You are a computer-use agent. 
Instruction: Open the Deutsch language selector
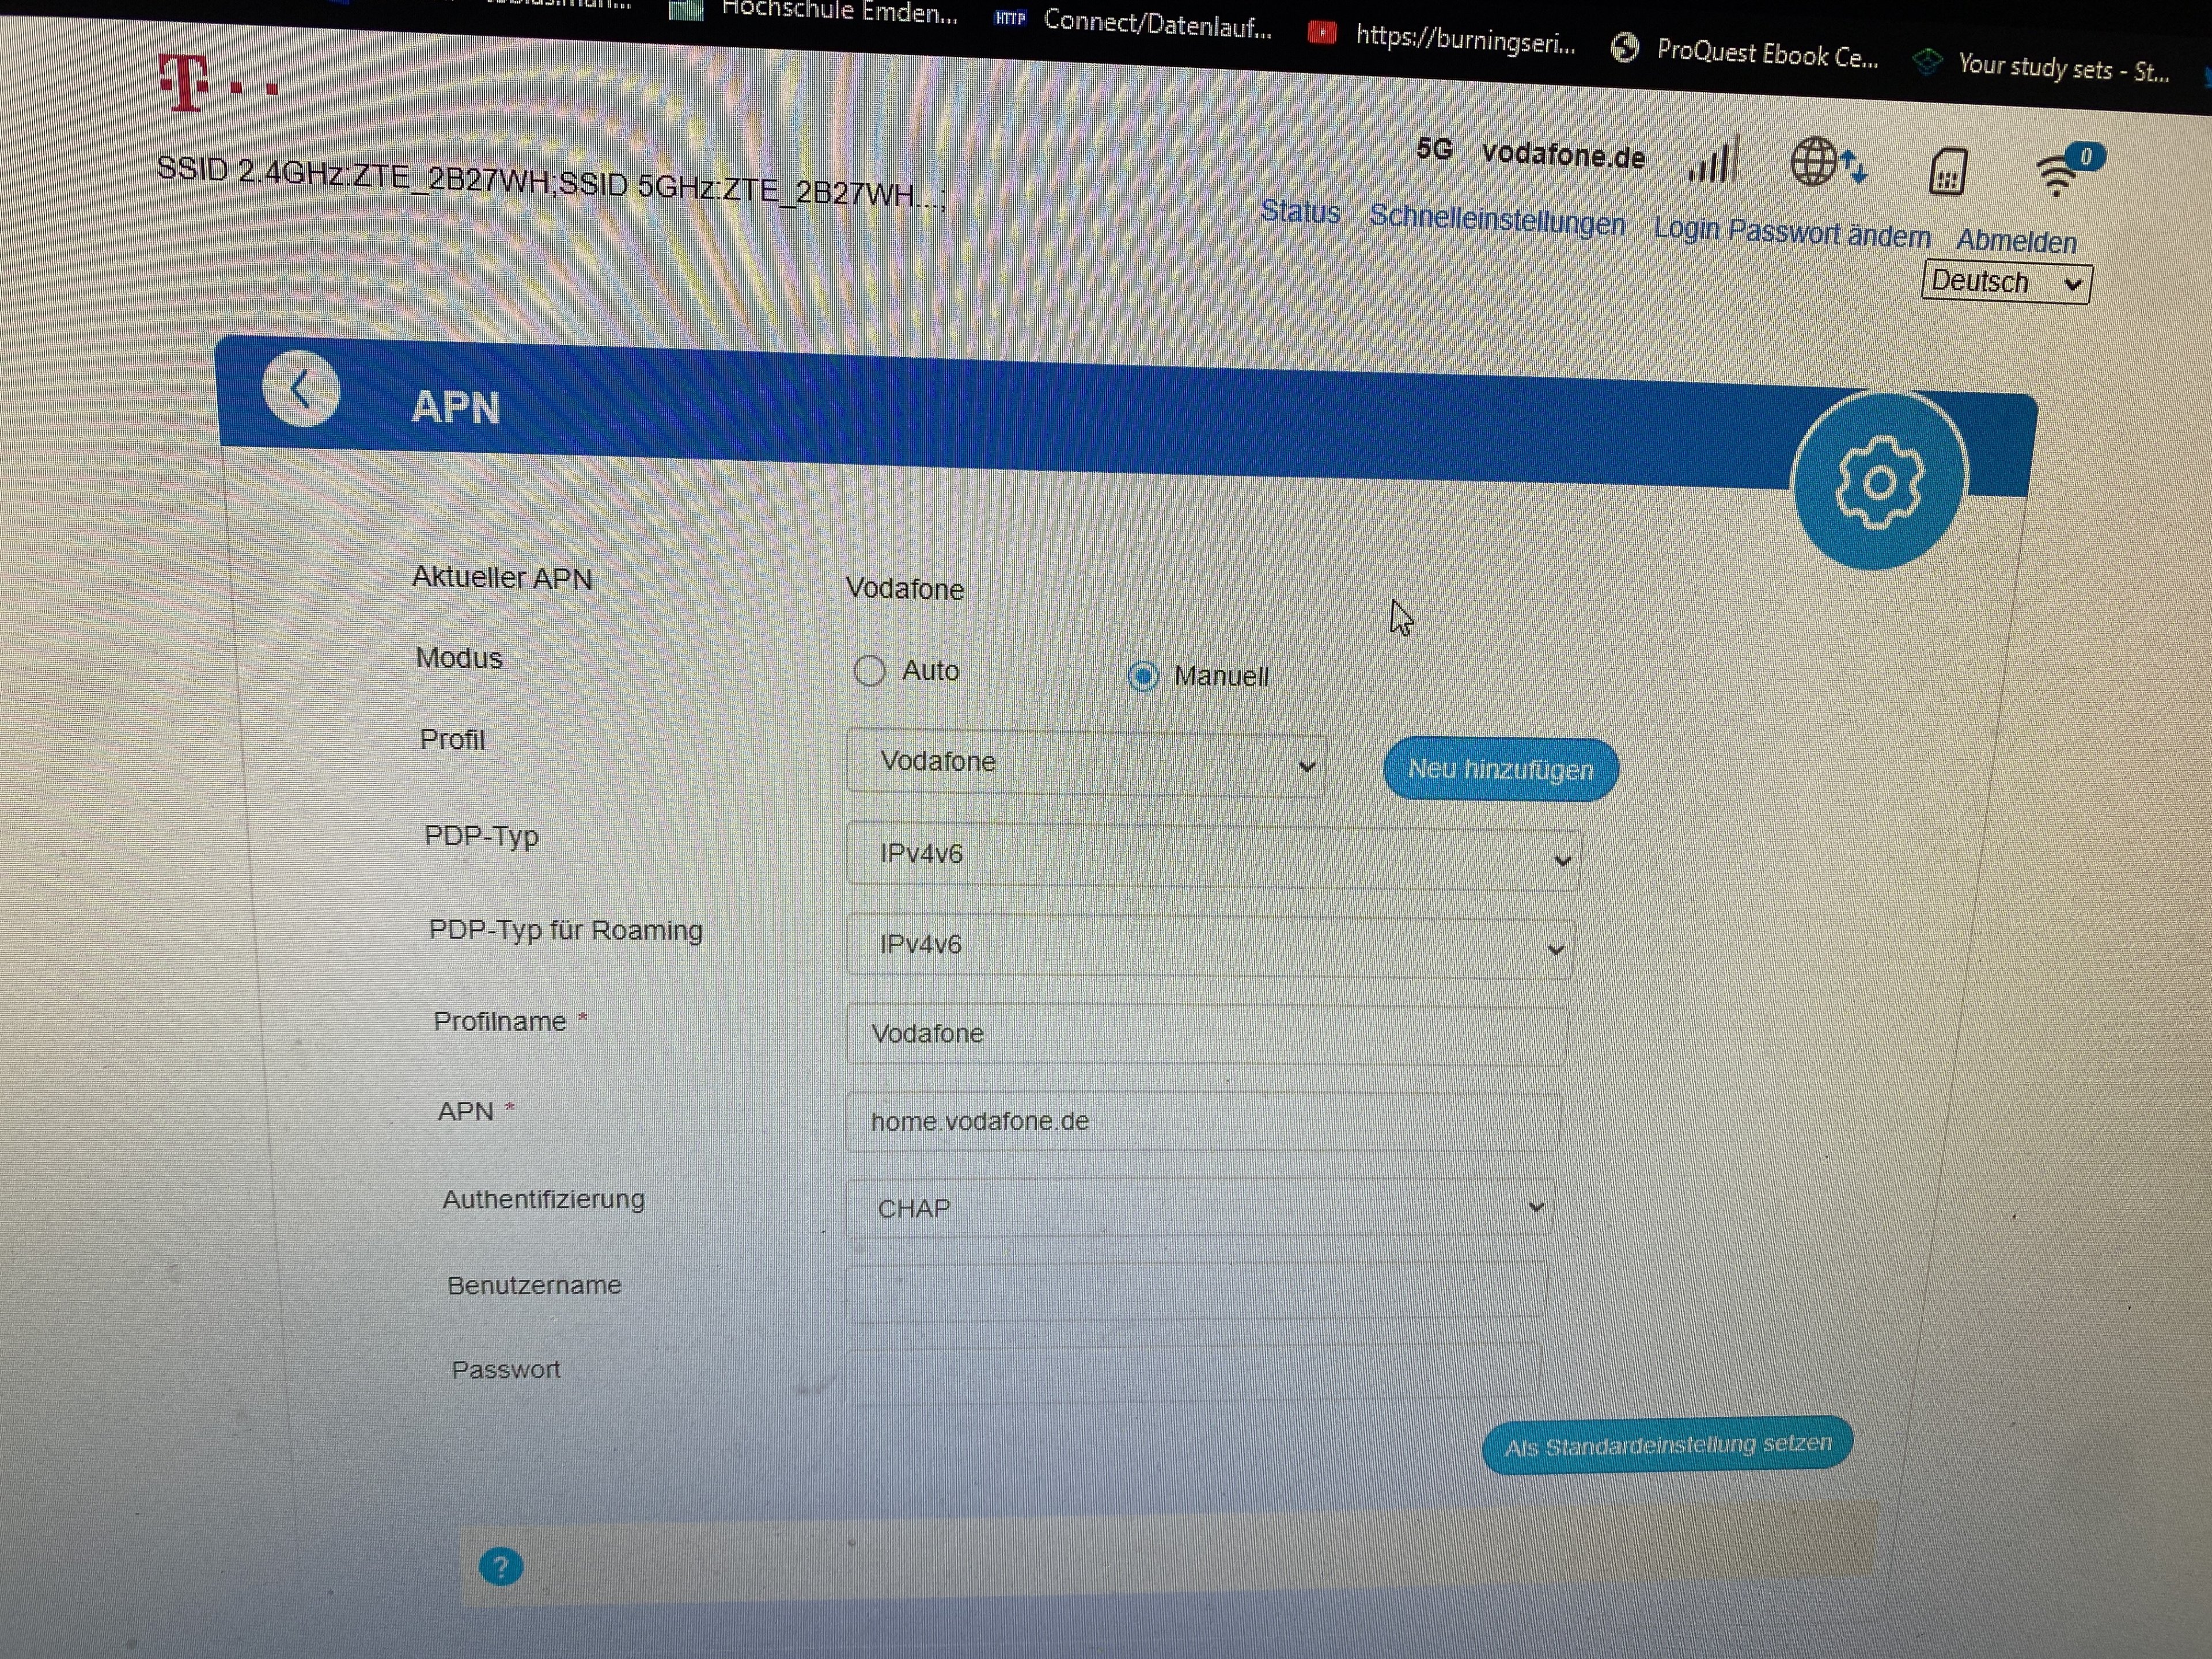[2004, 283]
